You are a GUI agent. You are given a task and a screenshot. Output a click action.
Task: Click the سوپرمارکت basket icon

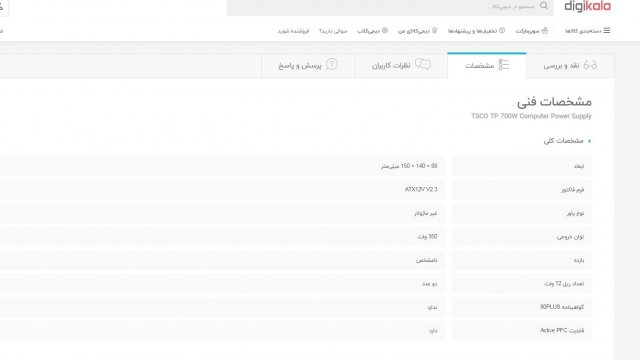544,31
